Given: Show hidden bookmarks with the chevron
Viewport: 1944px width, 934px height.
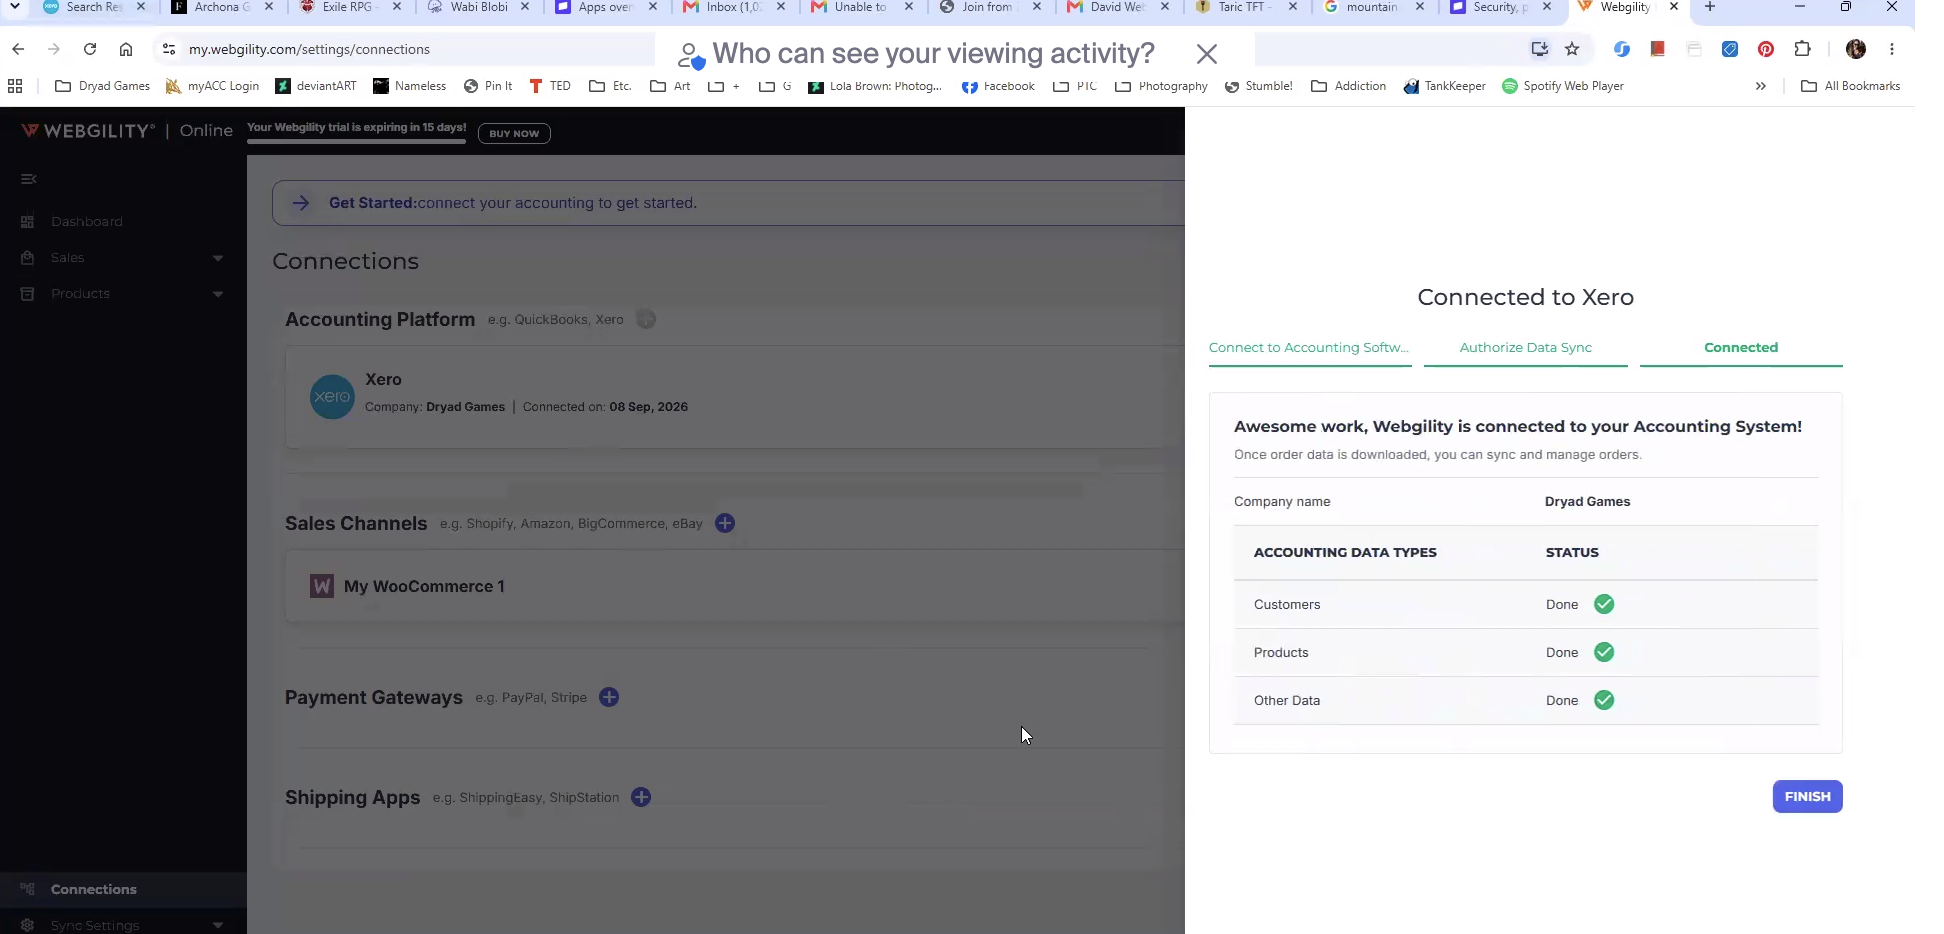Looking at the screenshot, I should (x=1760, y=86).
